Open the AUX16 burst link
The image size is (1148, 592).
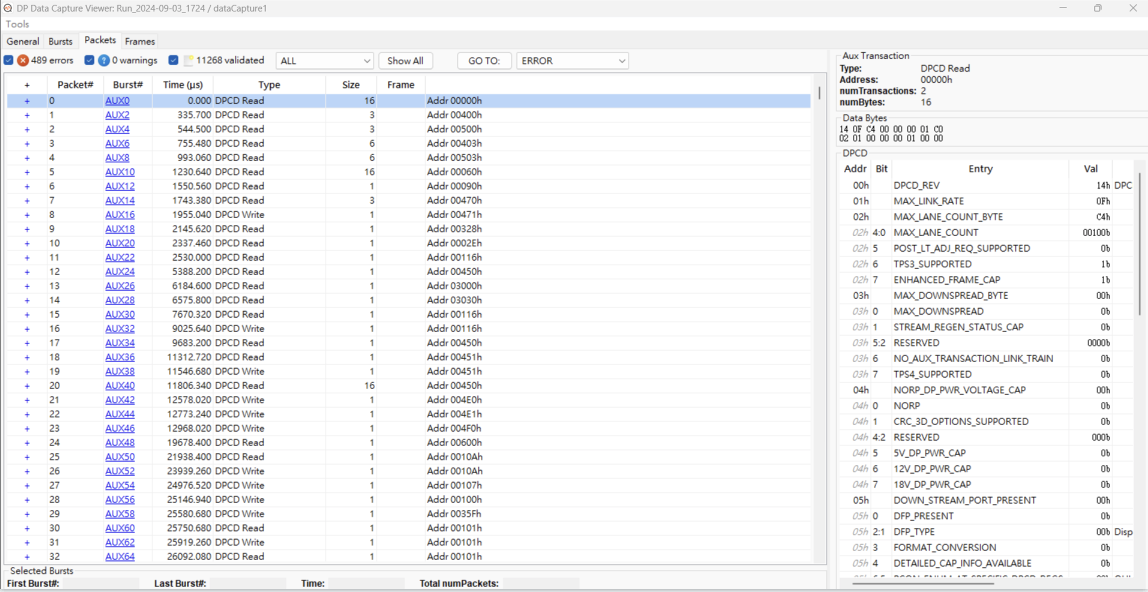pyautogui.click(x=119, y=214)
